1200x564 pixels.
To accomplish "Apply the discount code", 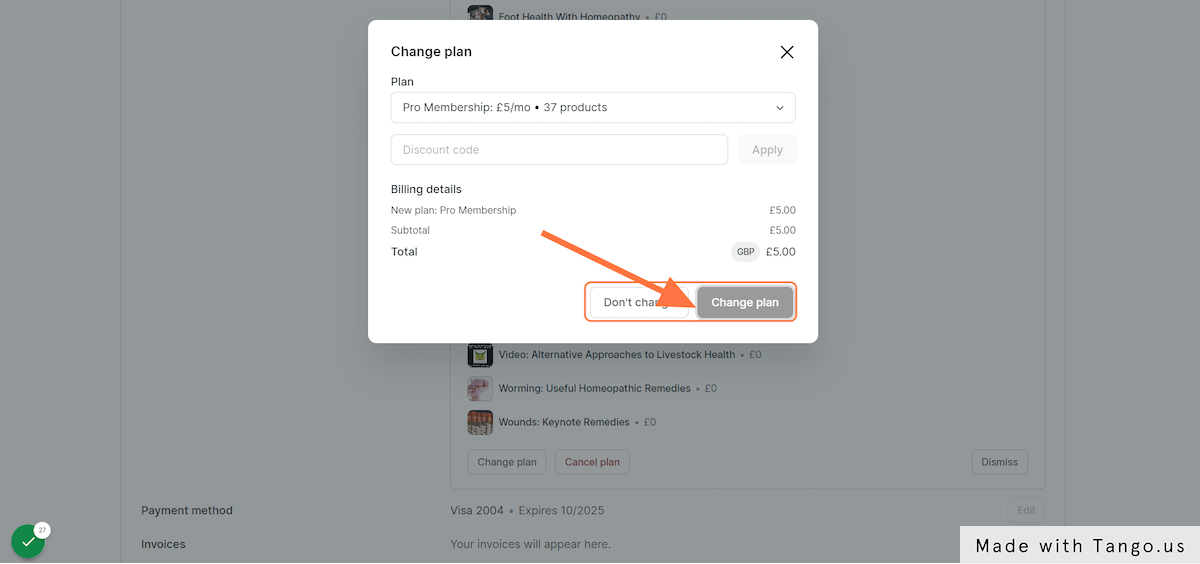I will [767, 150].
